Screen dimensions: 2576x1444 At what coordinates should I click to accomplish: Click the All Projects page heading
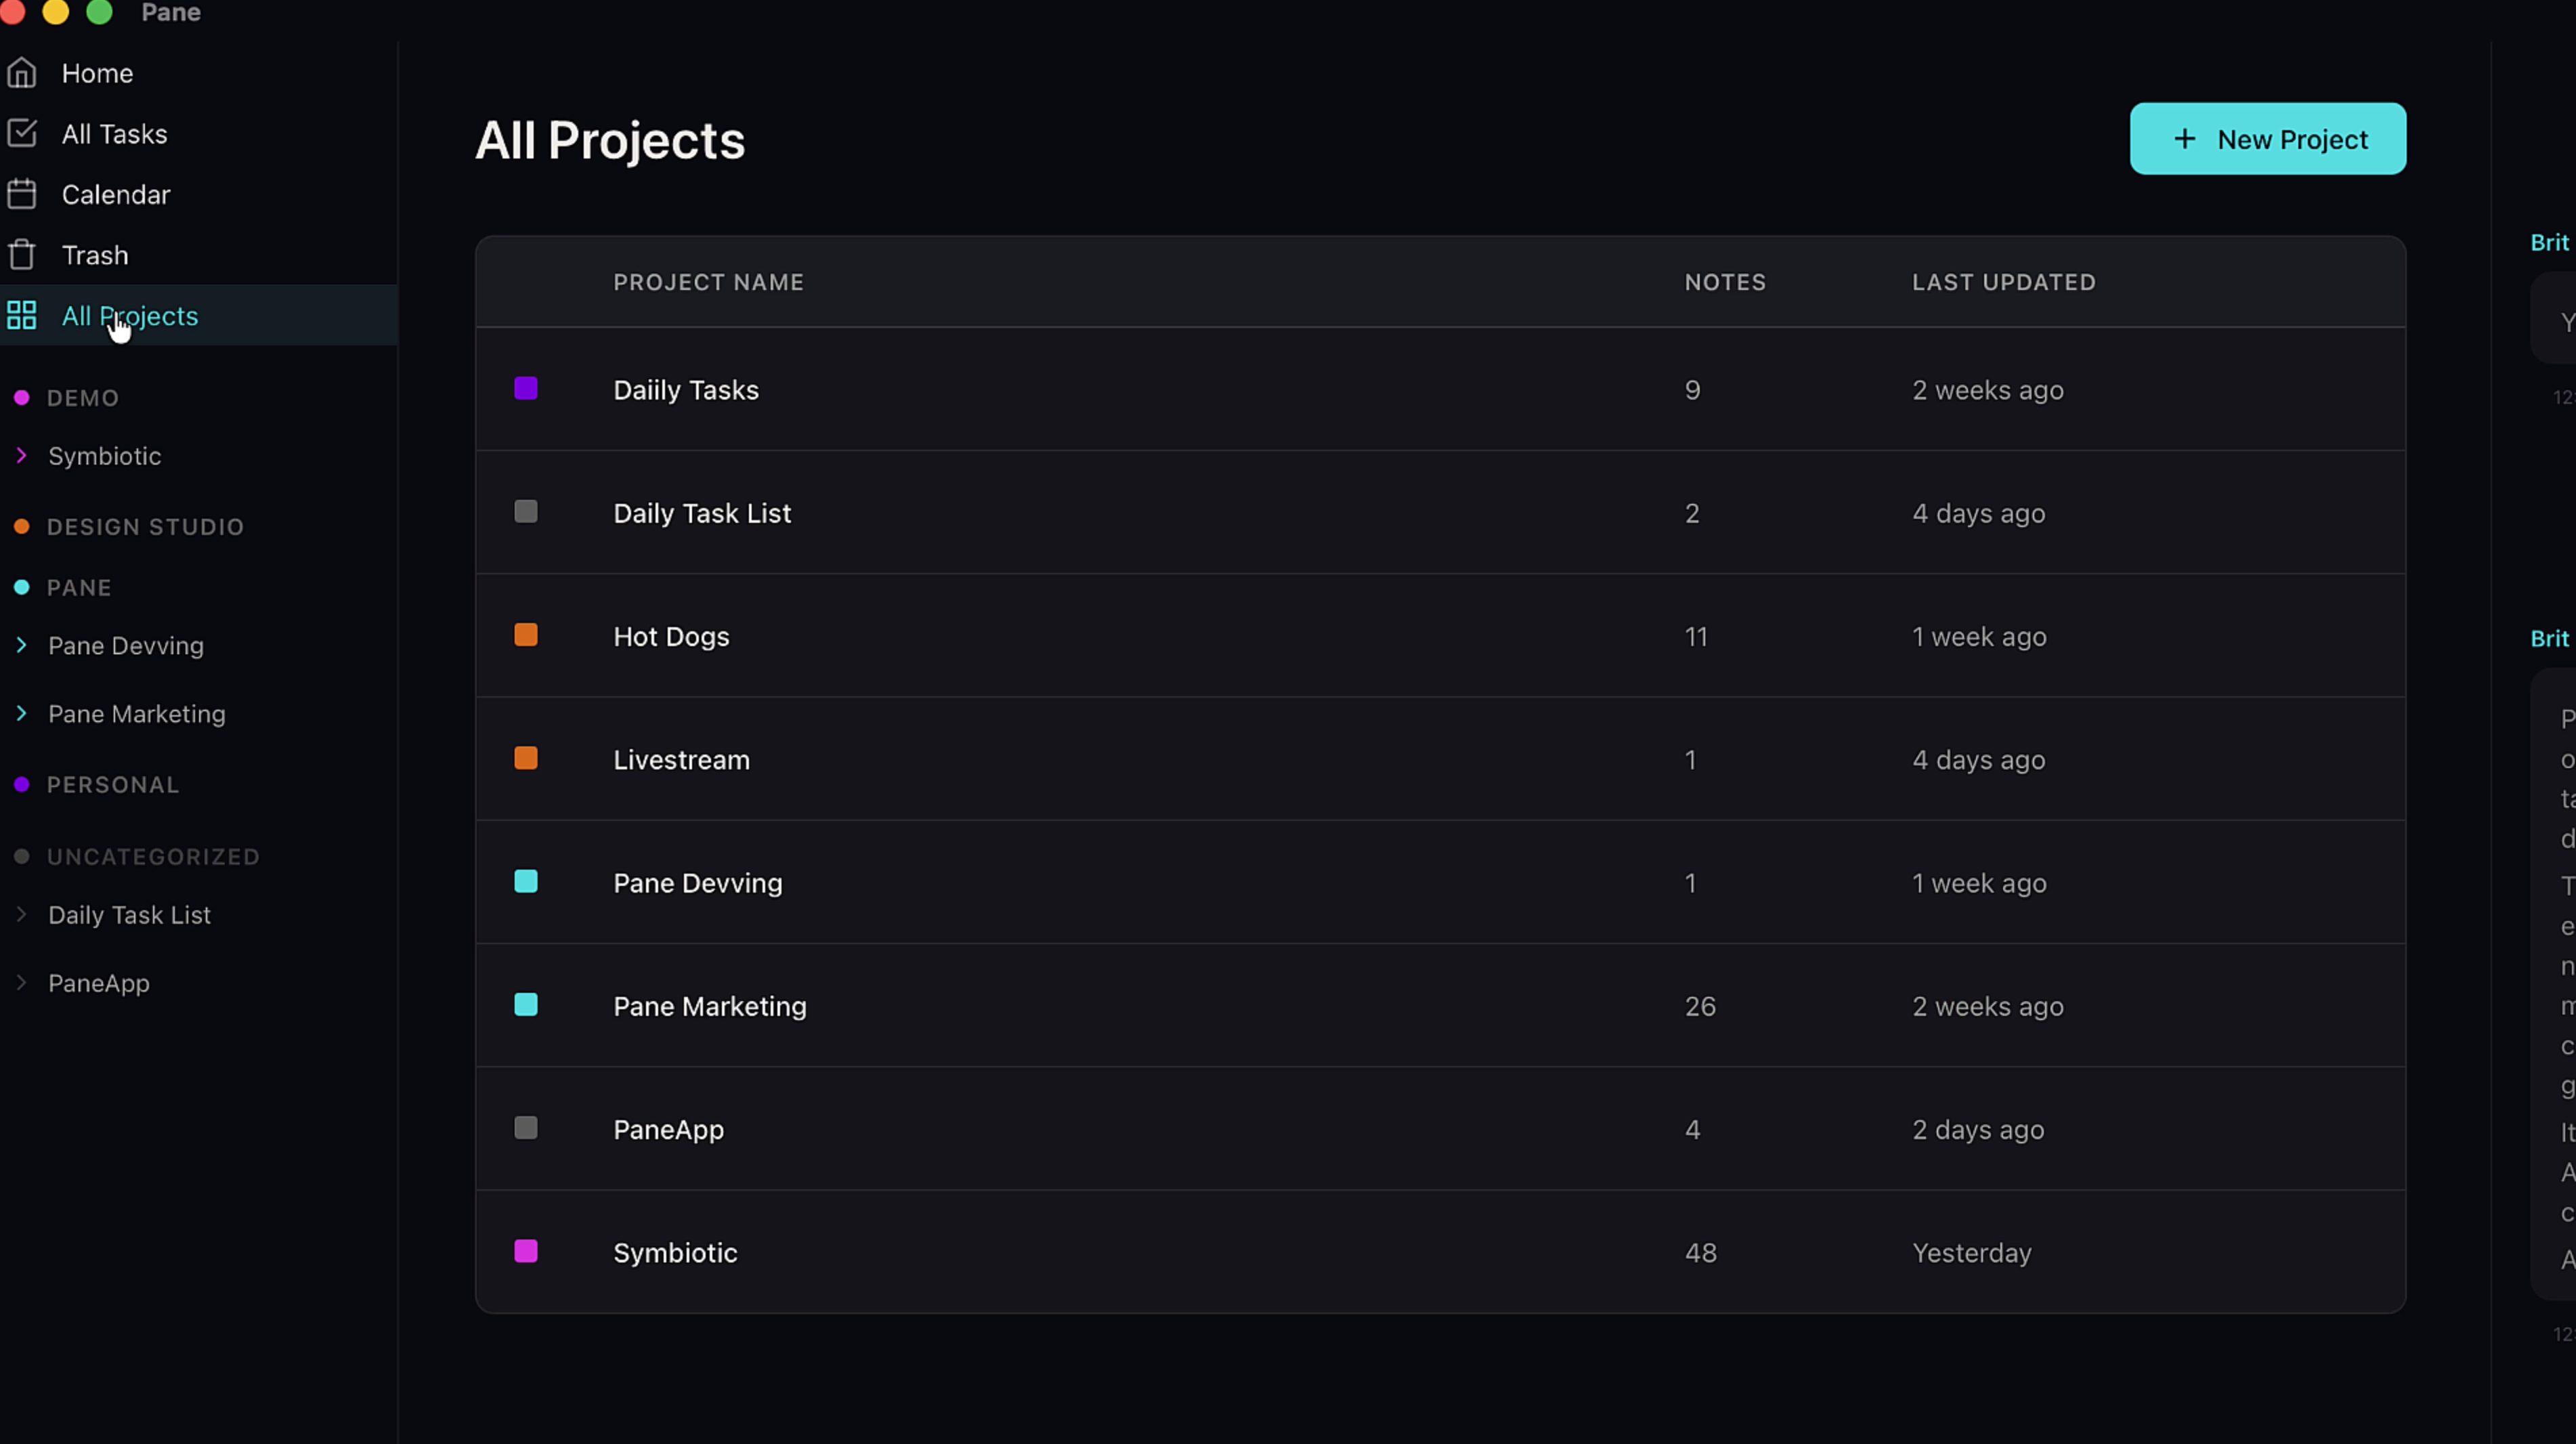tap(610, 140)
